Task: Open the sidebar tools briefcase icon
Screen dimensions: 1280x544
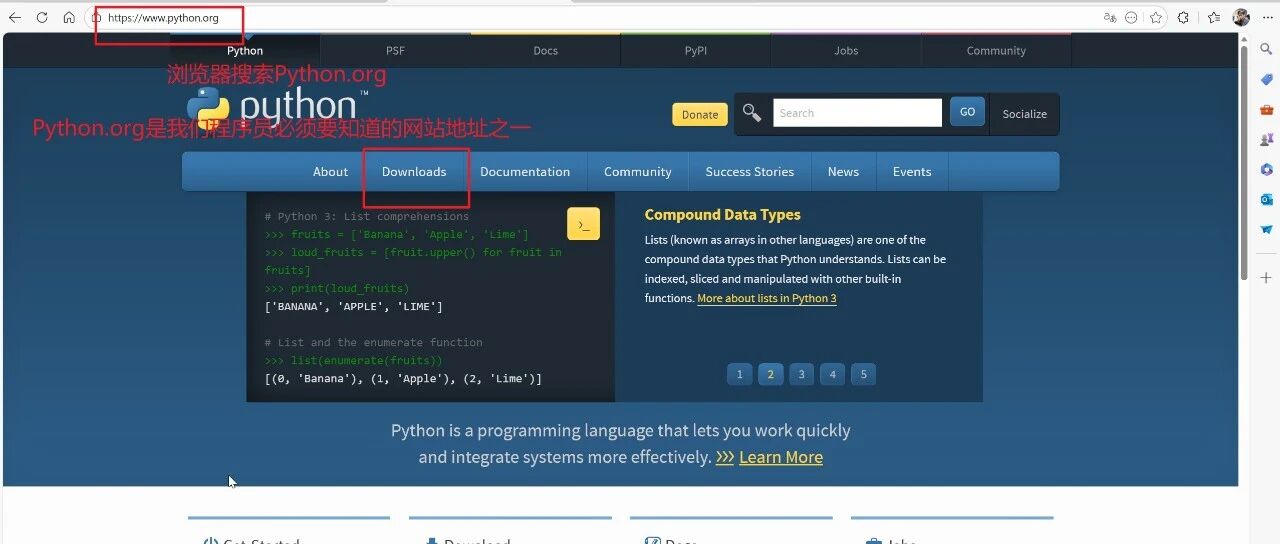Action: coord(1266,109)
